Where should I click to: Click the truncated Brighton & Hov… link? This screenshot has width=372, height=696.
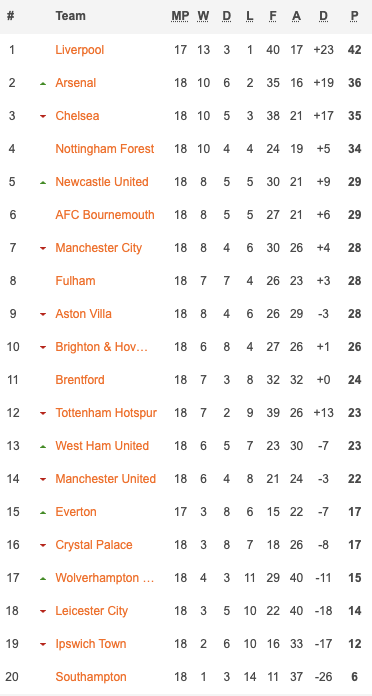[x=102, y=347]
